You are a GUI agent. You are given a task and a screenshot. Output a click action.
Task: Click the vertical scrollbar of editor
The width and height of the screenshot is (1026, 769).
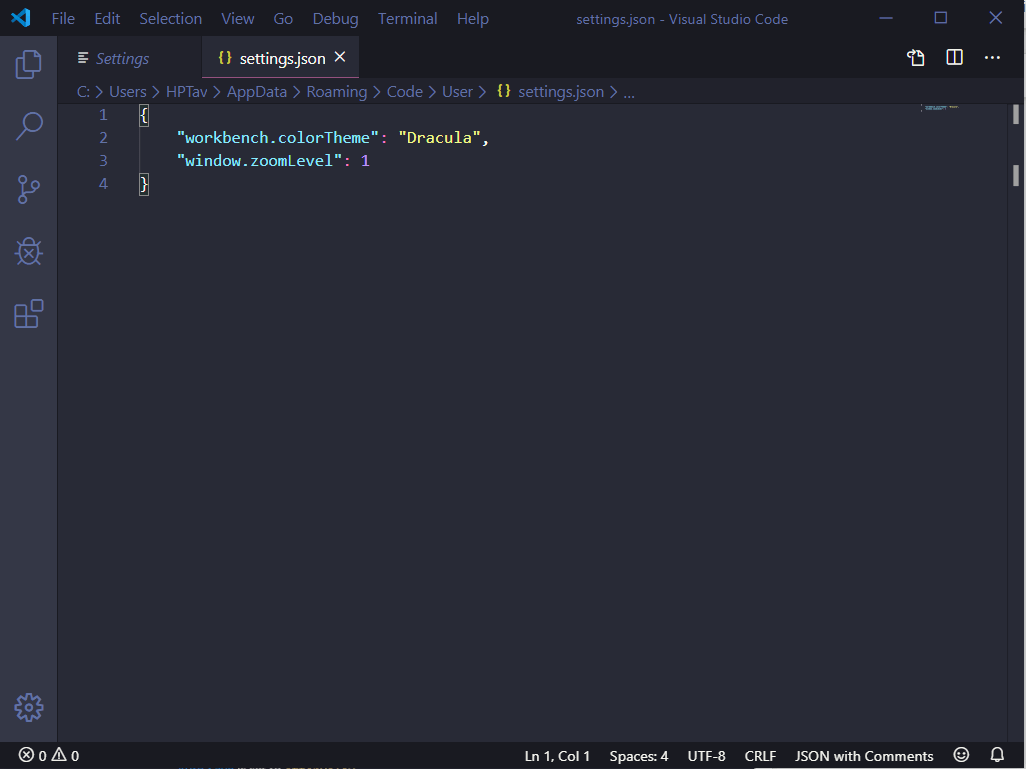tap(1016, 423)
